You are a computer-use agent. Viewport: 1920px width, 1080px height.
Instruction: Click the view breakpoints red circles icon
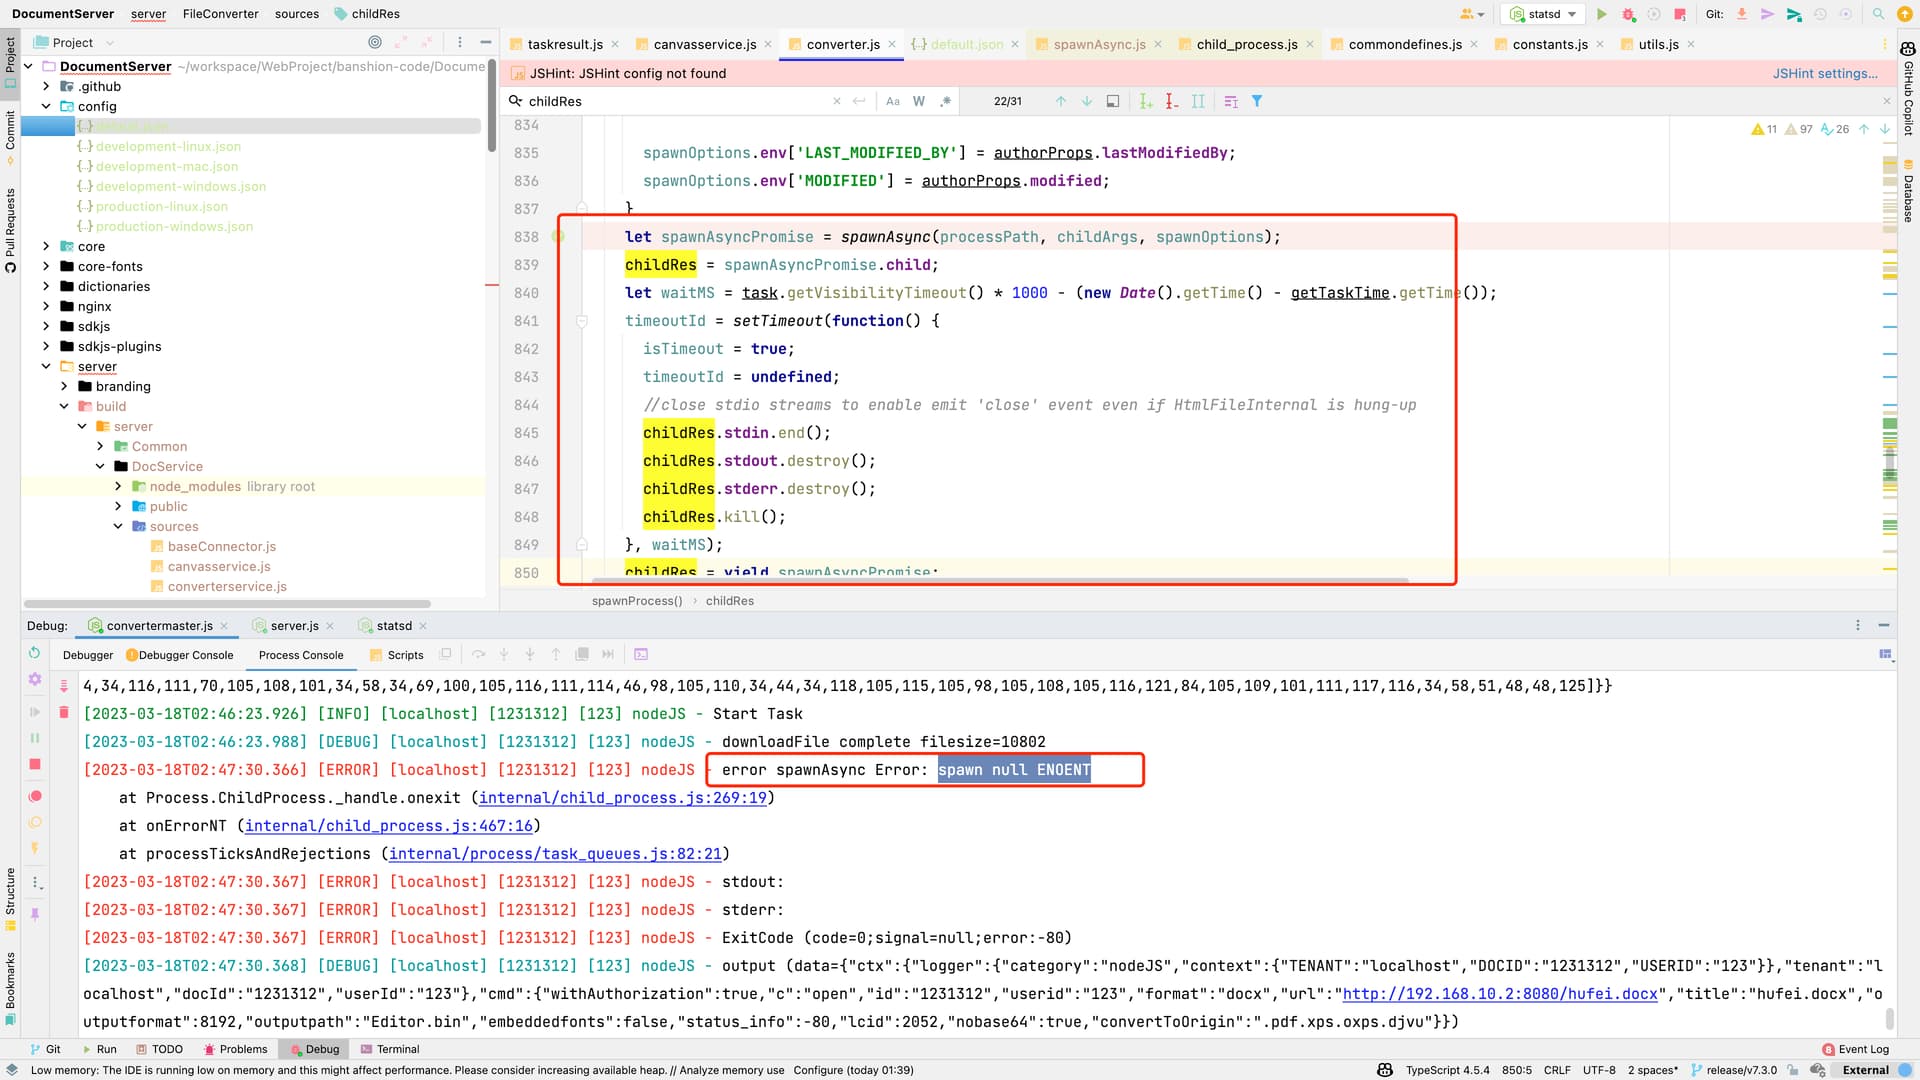pyautogui.click(x=35, y=796)
